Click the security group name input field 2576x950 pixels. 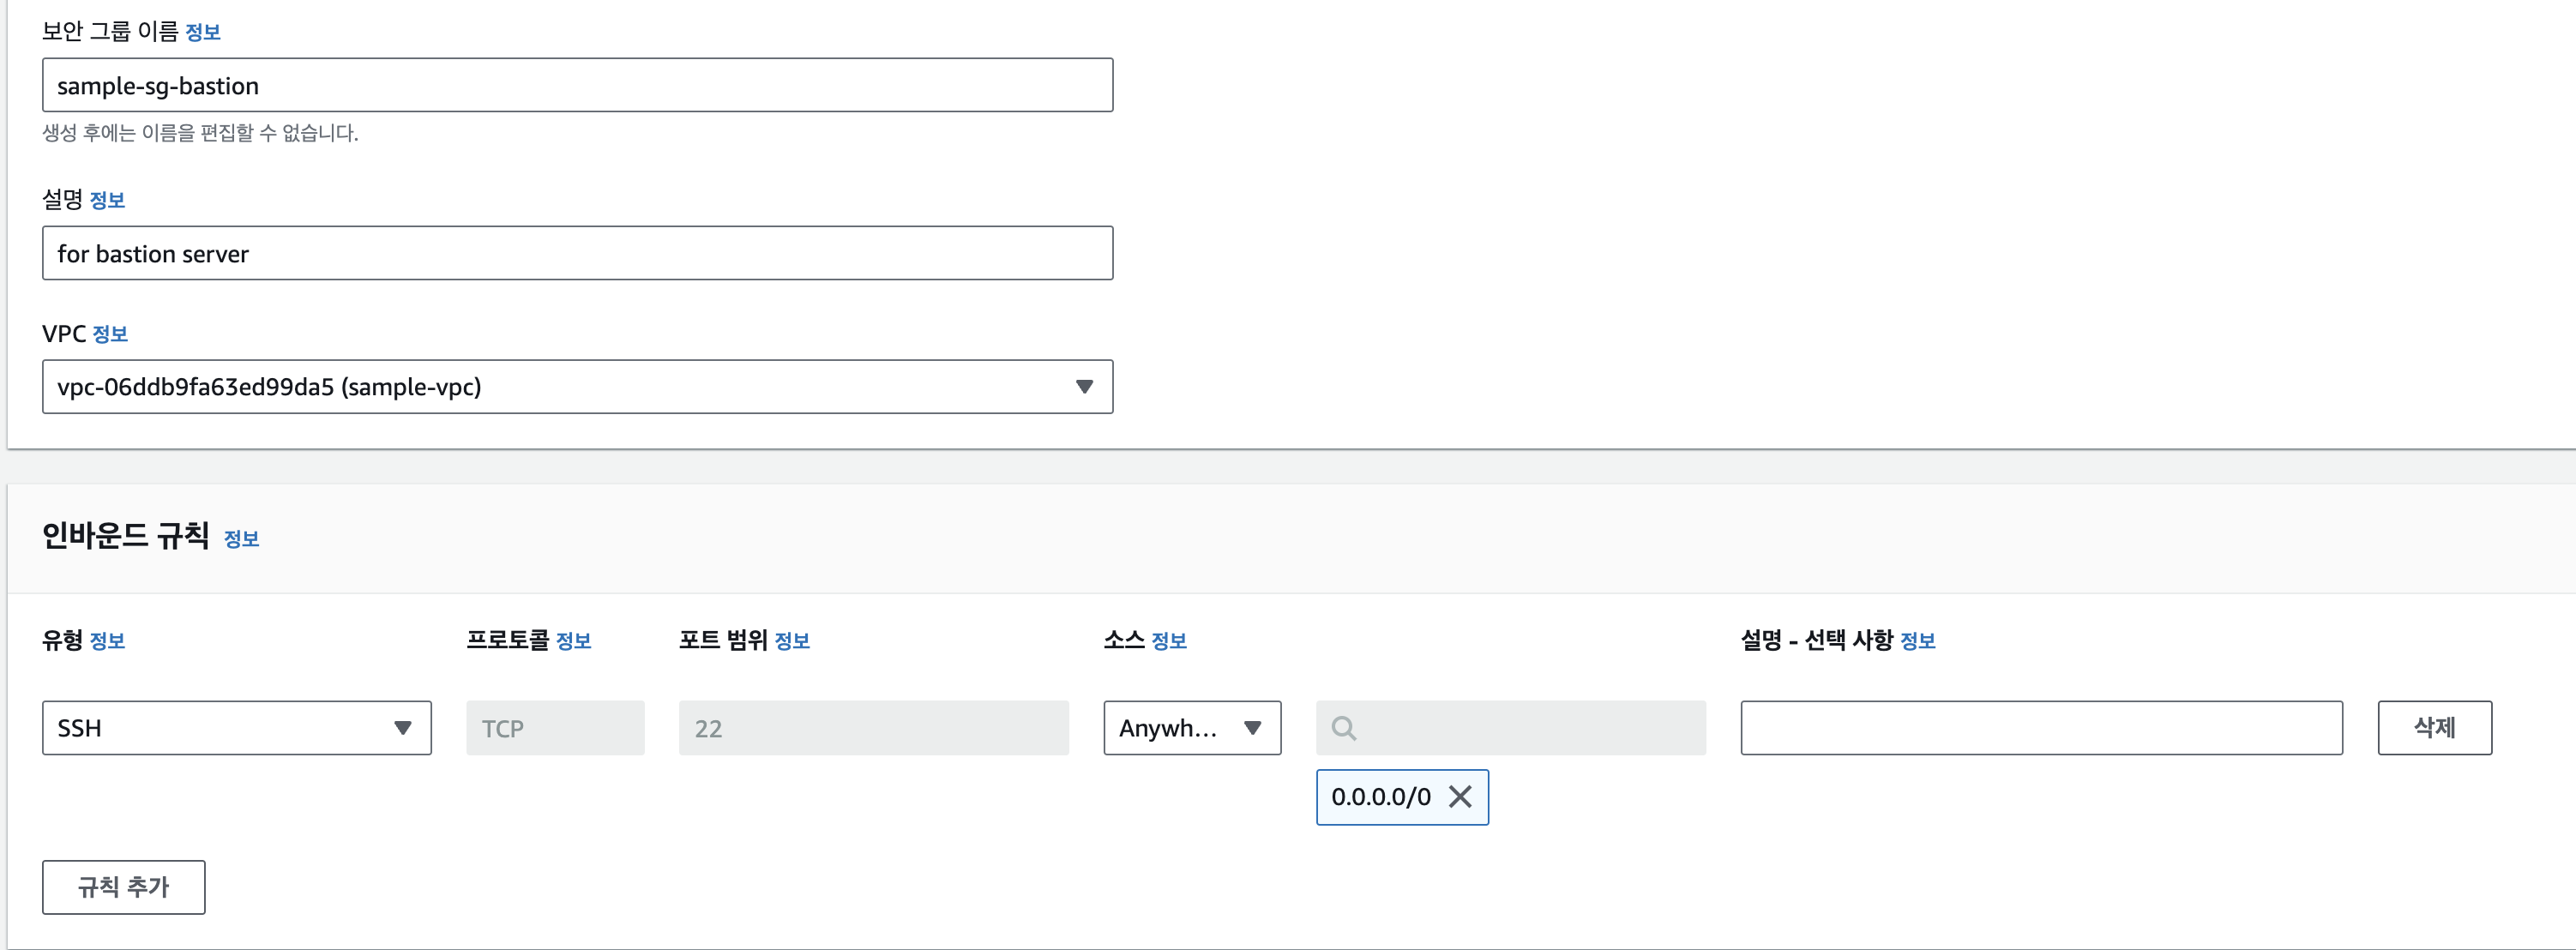click(577, 85)
